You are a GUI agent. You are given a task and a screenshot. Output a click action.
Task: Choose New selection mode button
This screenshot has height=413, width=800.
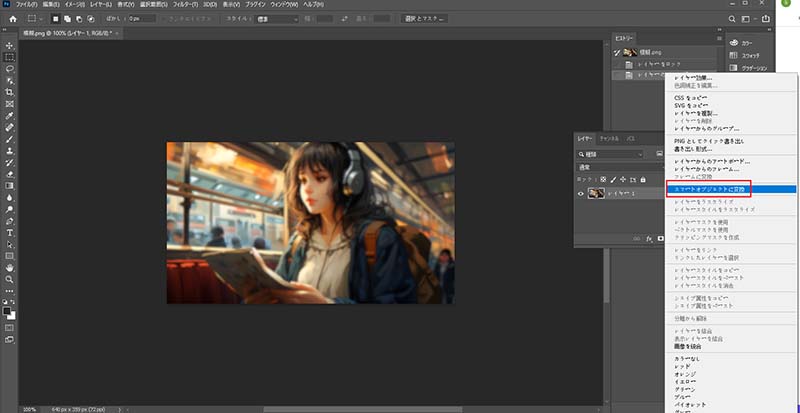pos(56,19)
